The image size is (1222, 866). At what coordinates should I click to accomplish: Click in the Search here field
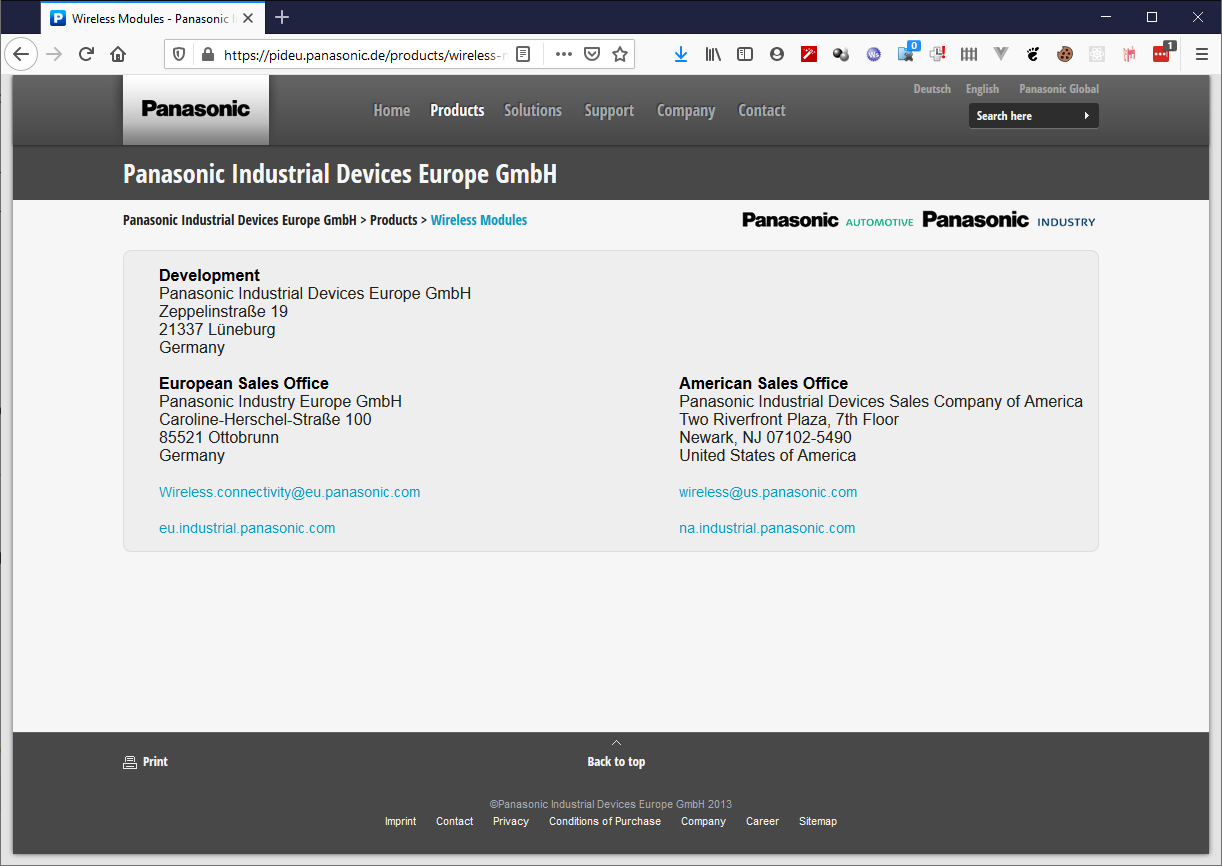click(1025, 116)
